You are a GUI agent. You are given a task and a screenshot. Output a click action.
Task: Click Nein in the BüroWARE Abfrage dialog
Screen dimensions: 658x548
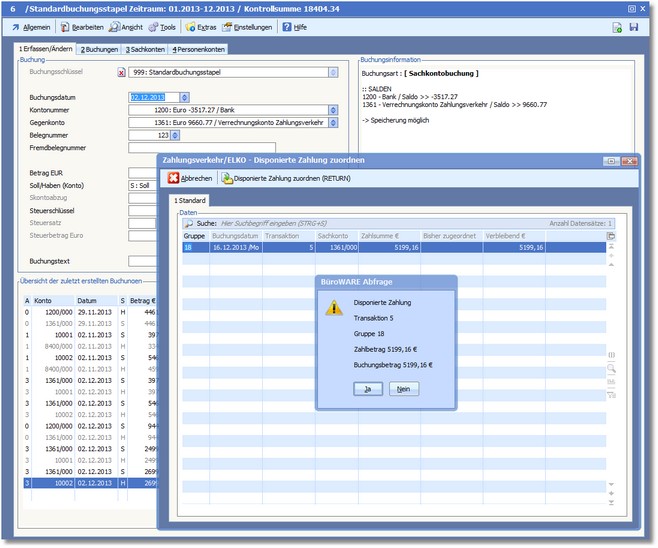404,389
